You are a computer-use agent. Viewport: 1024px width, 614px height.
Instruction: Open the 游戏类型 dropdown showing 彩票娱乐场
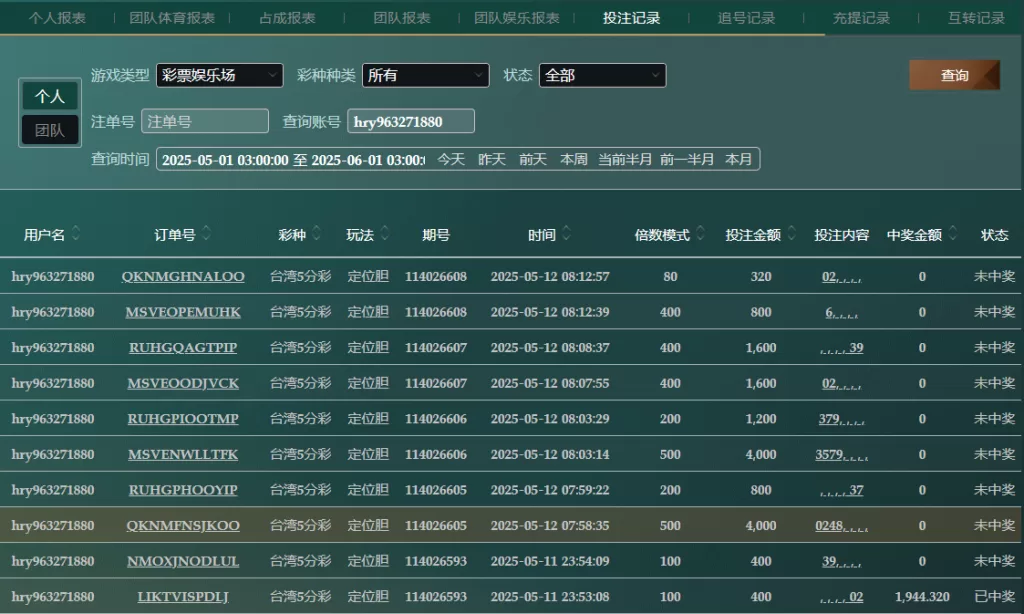point(219,75)
